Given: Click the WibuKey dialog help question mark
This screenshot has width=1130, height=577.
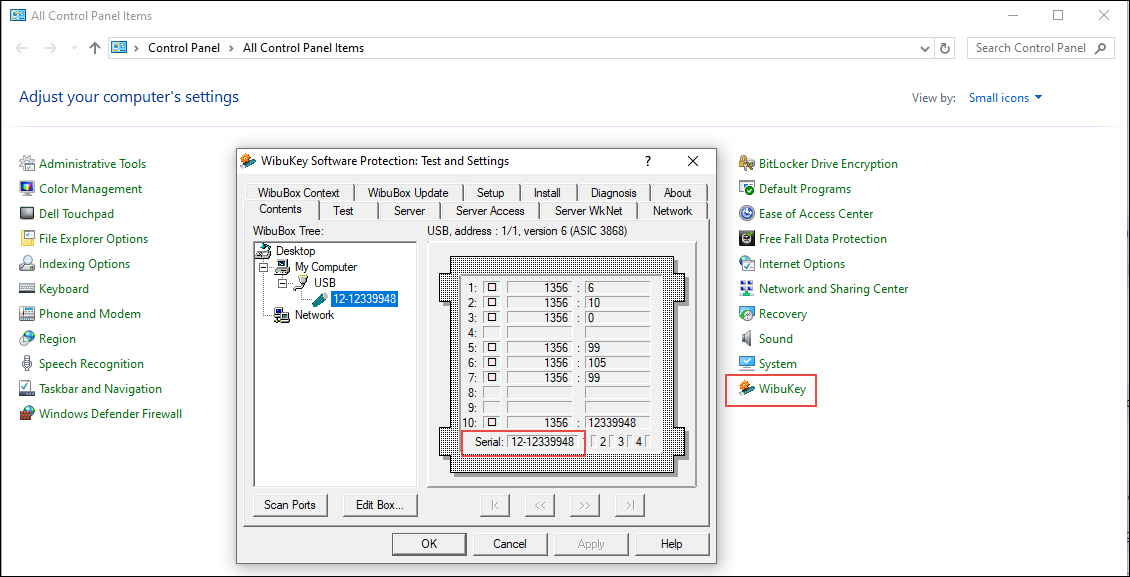Looking at the screenshot, I should [x=648, y=161].
